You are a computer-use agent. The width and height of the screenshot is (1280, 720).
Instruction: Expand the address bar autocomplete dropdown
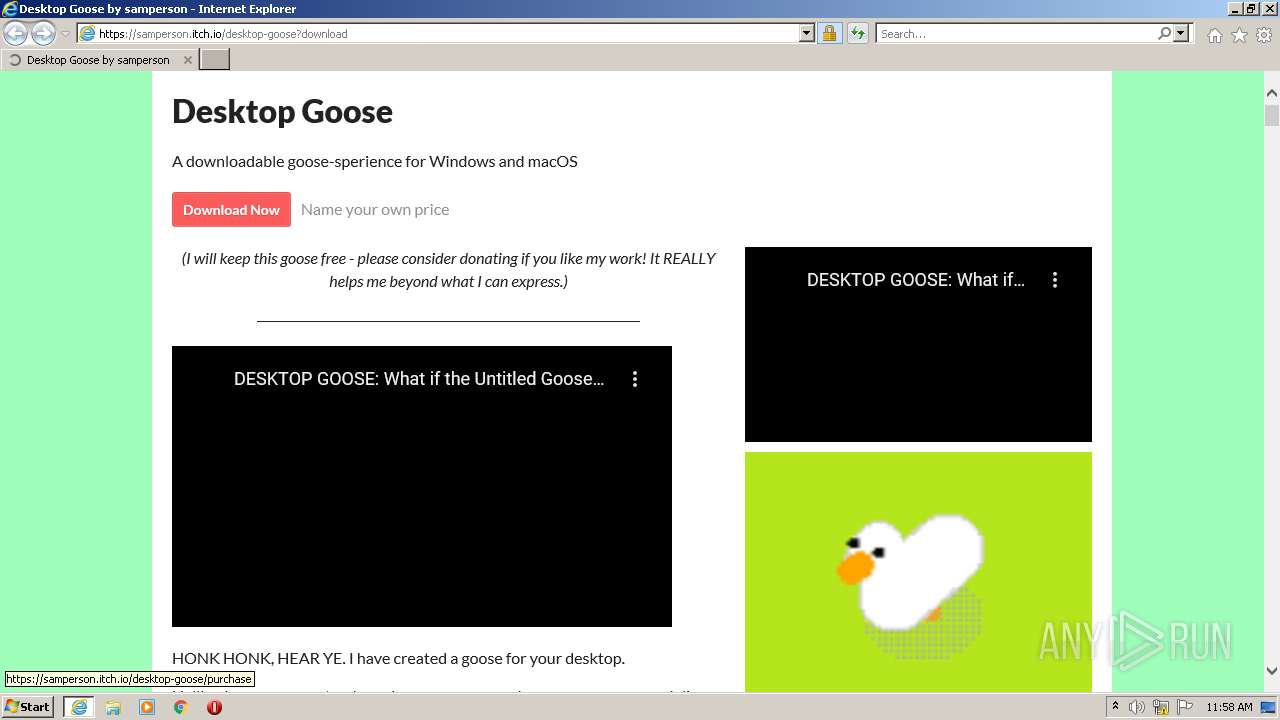point(807,33)
